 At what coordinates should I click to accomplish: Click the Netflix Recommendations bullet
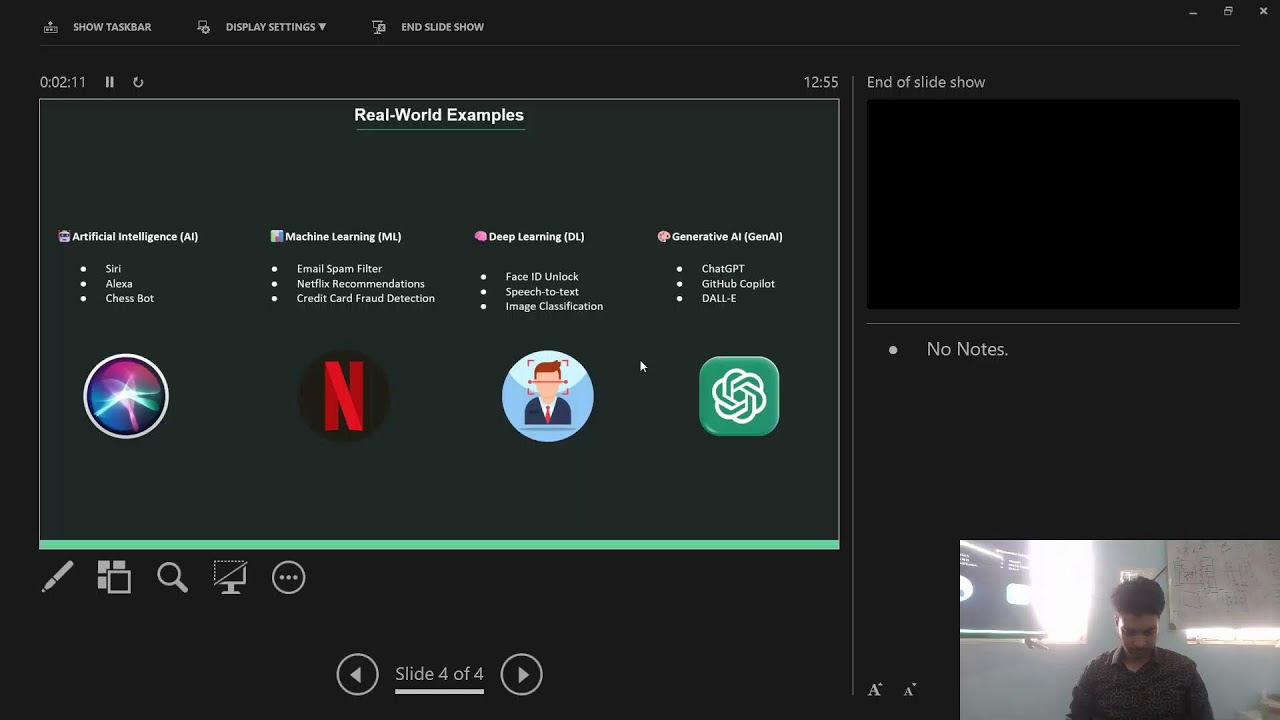tap(360, 284)
